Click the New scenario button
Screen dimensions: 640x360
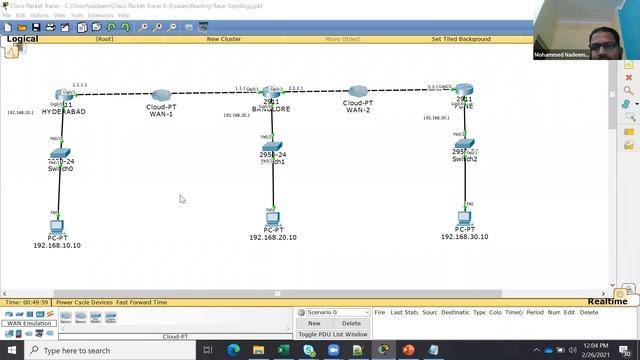point(314,323)
